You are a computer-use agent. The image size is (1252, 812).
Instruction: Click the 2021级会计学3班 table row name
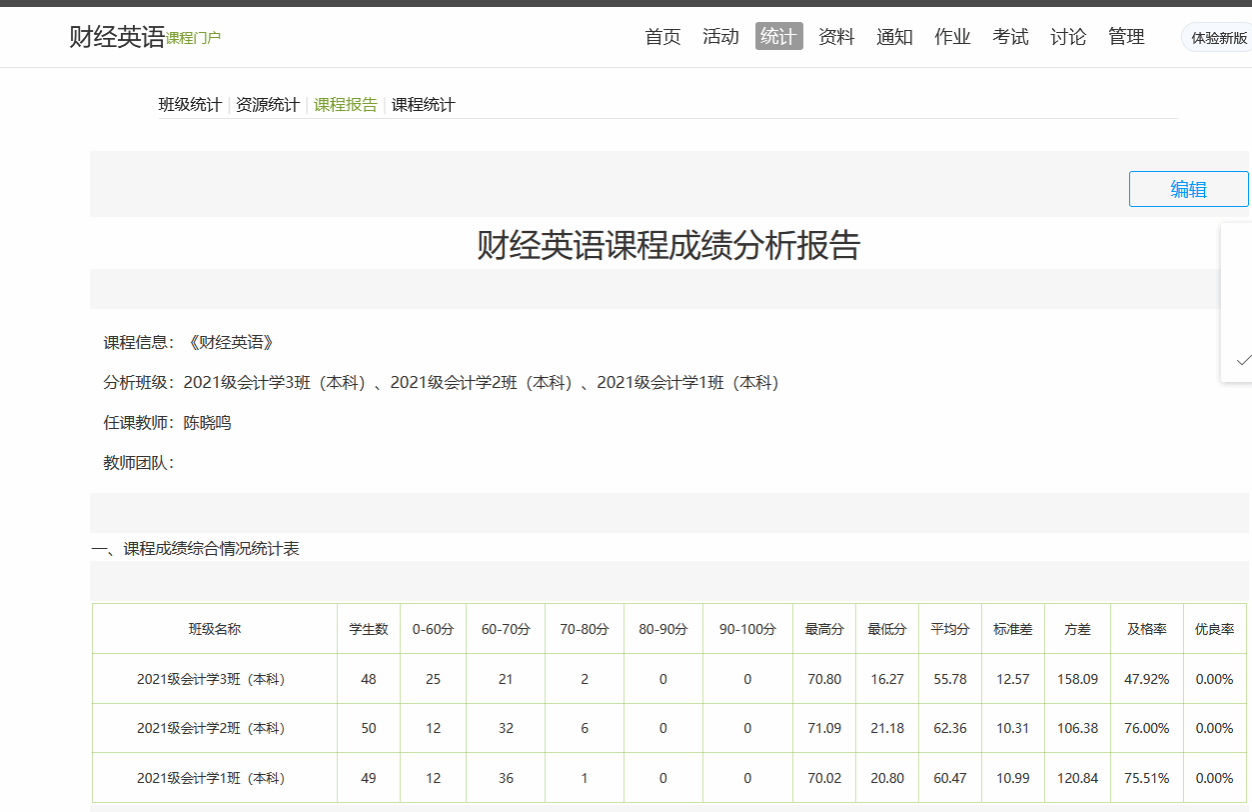pos(211,679)
